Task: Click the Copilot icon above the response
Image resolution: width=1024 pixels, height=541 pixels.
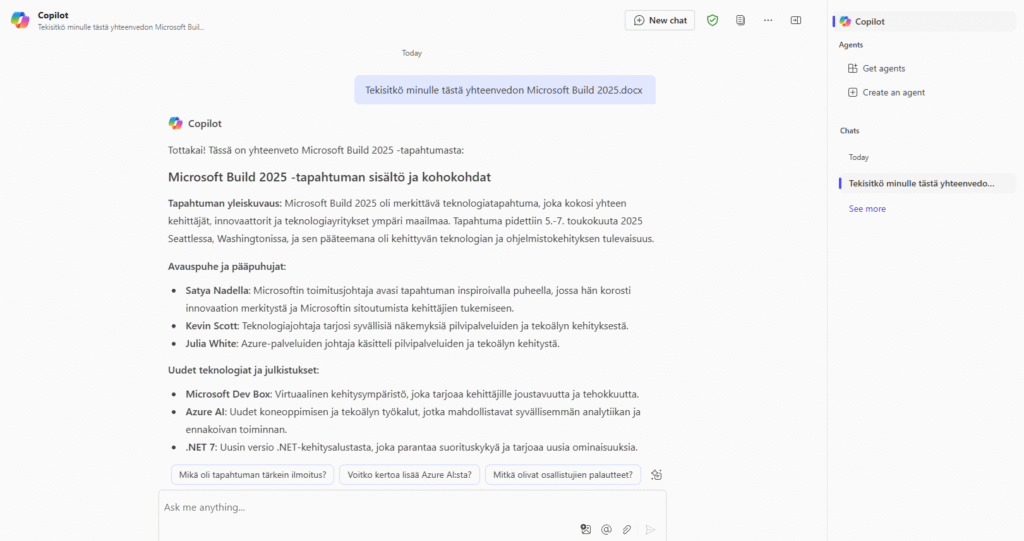Action: coord(176,123)
